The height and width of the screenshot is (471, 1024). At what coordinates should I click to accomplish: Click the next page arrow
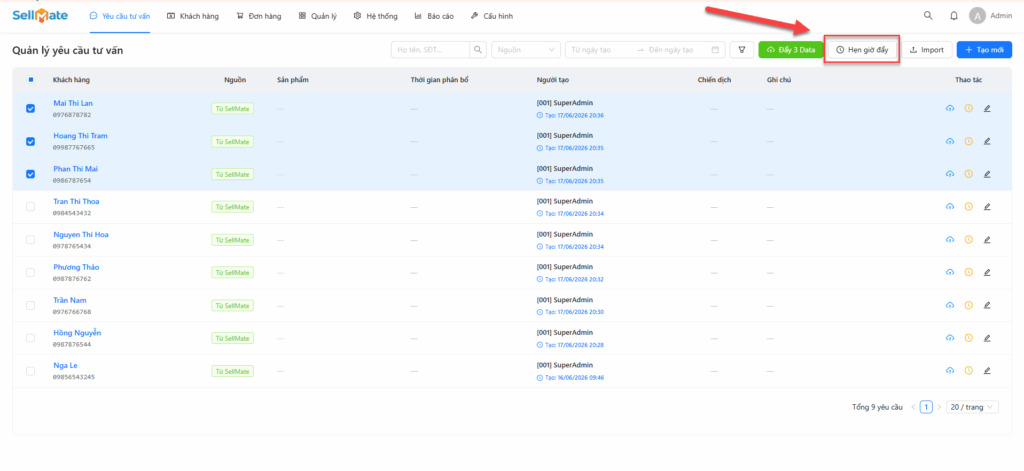(939, 407)
